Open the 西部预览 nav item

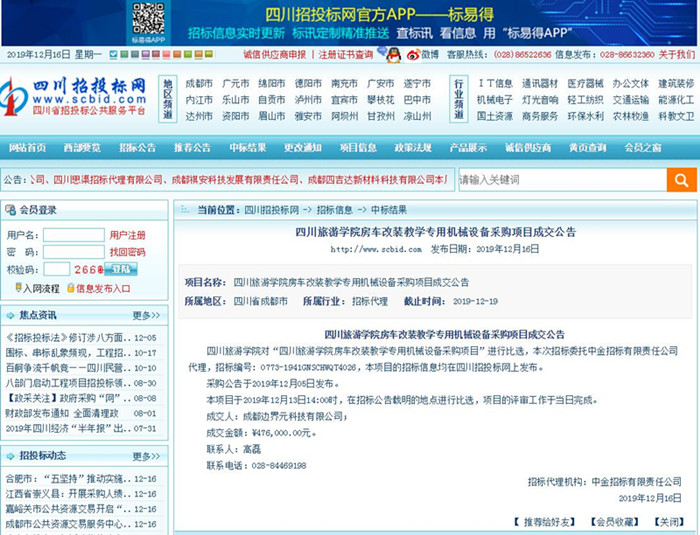(82, 148)
